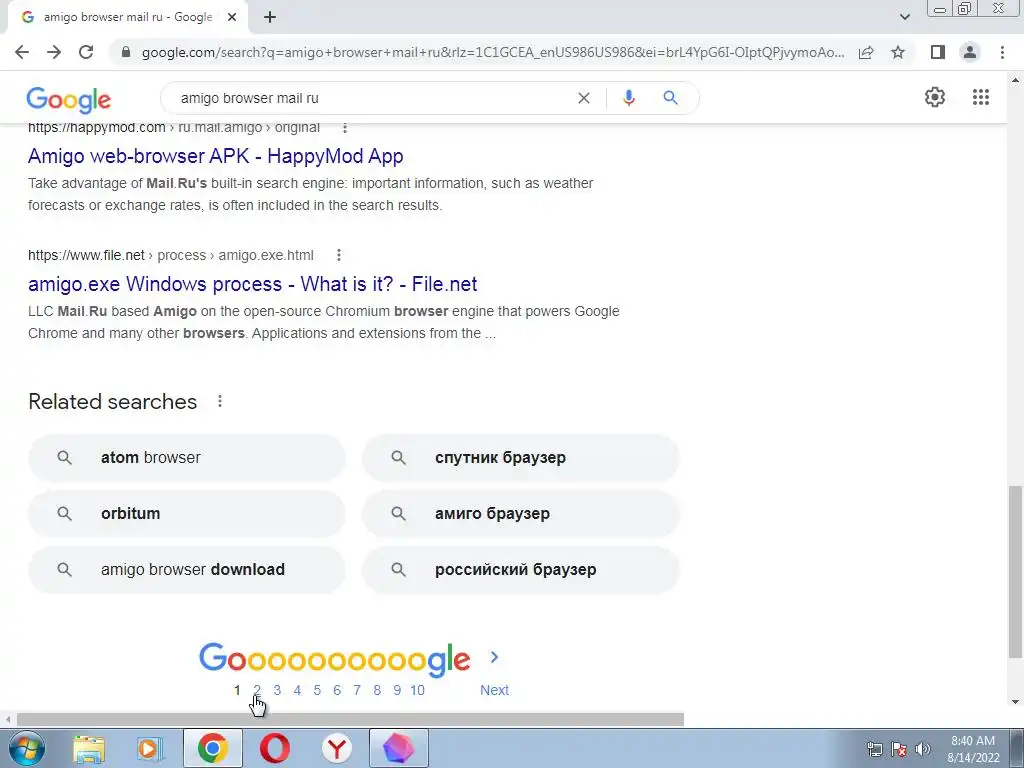Open the Windows Start menu orb
1024x768 pixels.
click(27, 748)
